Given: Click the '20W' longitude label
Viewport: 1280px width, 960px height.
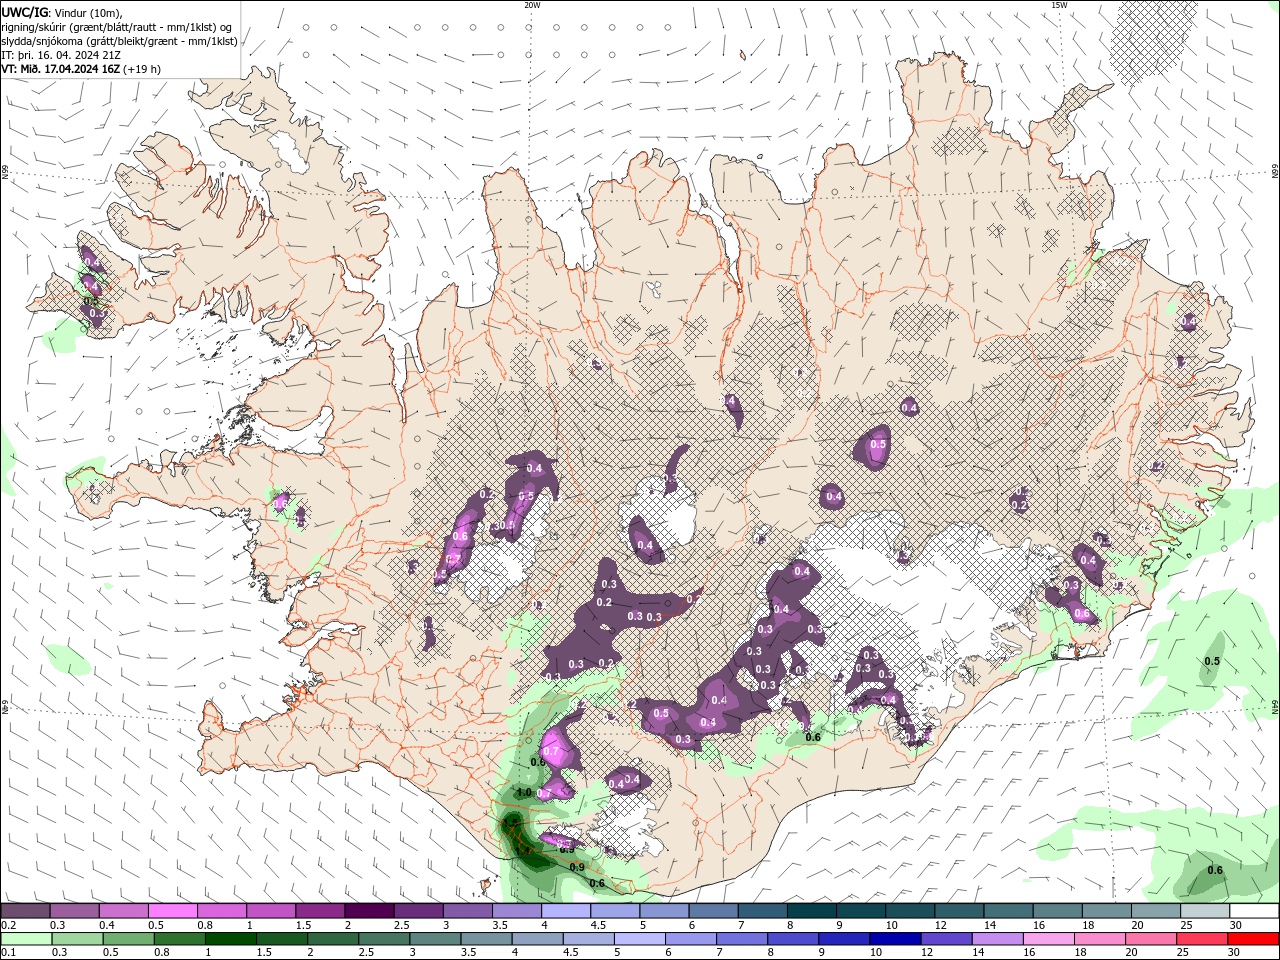Looking at the screenshot, I should [532, 4].
